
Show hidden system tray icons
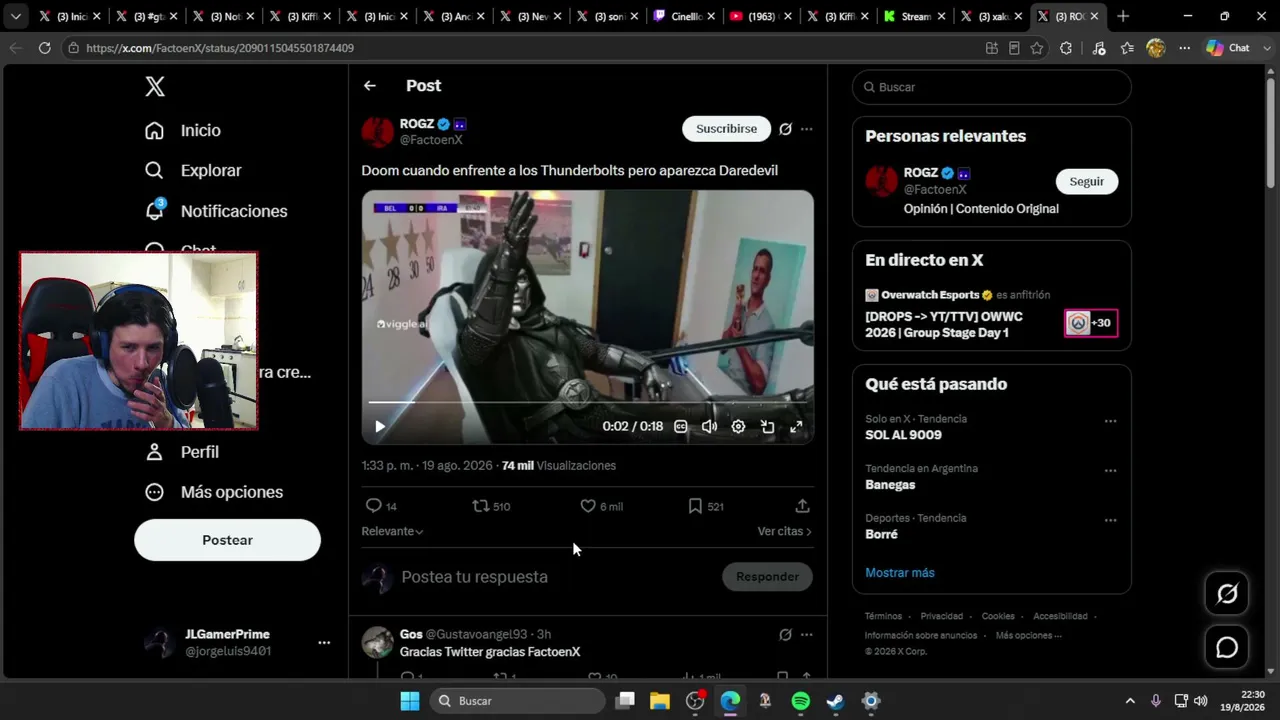coord(1130,701)
